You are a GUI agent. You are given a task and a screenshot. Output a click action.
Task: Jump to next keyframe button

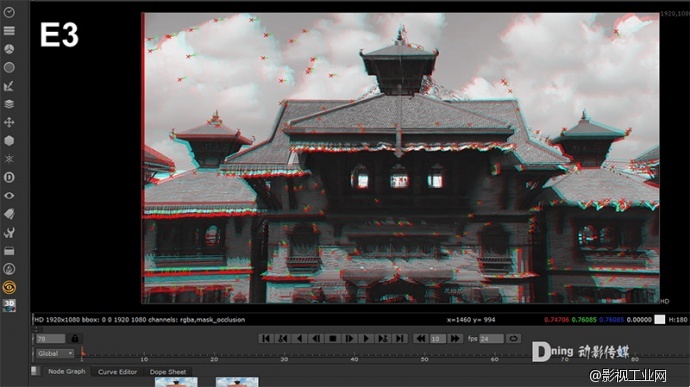(383, 338)
